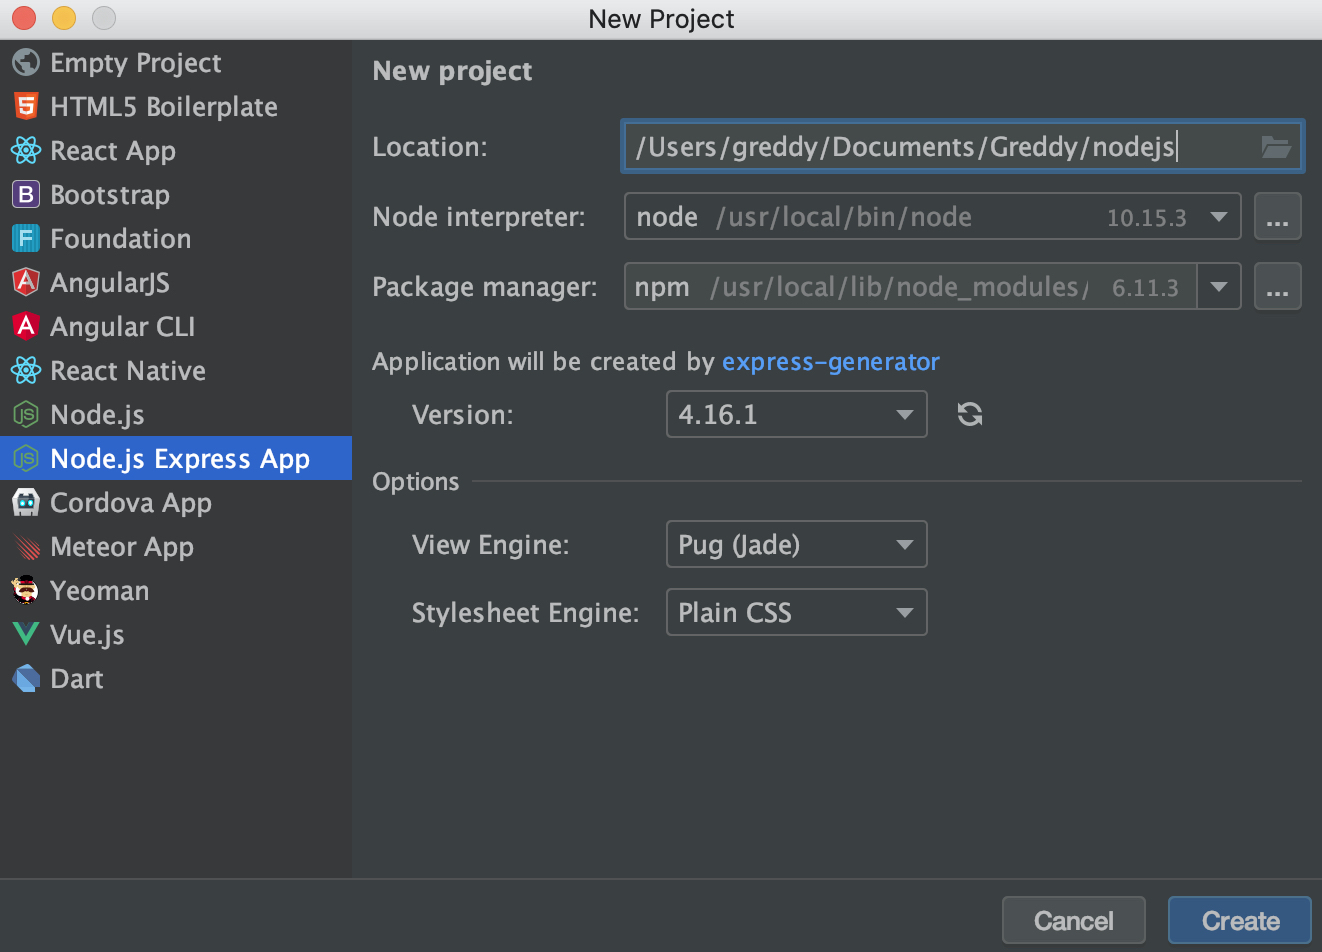
Task: Open the Stylesheet Engine Plain CSS dropdown
Action: pyautogui.click(x=904, y=613)
